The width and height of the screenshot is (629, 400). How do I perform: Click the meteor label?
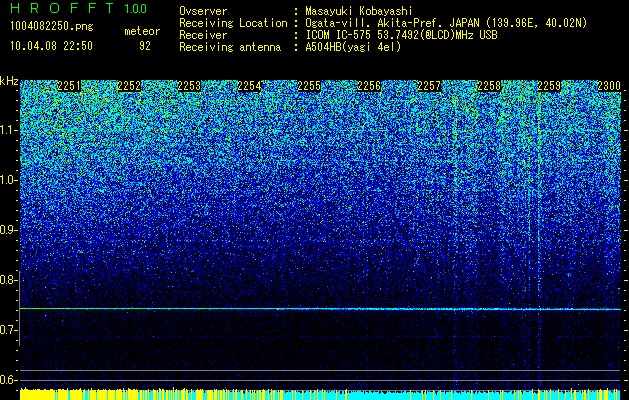point(142,31)
